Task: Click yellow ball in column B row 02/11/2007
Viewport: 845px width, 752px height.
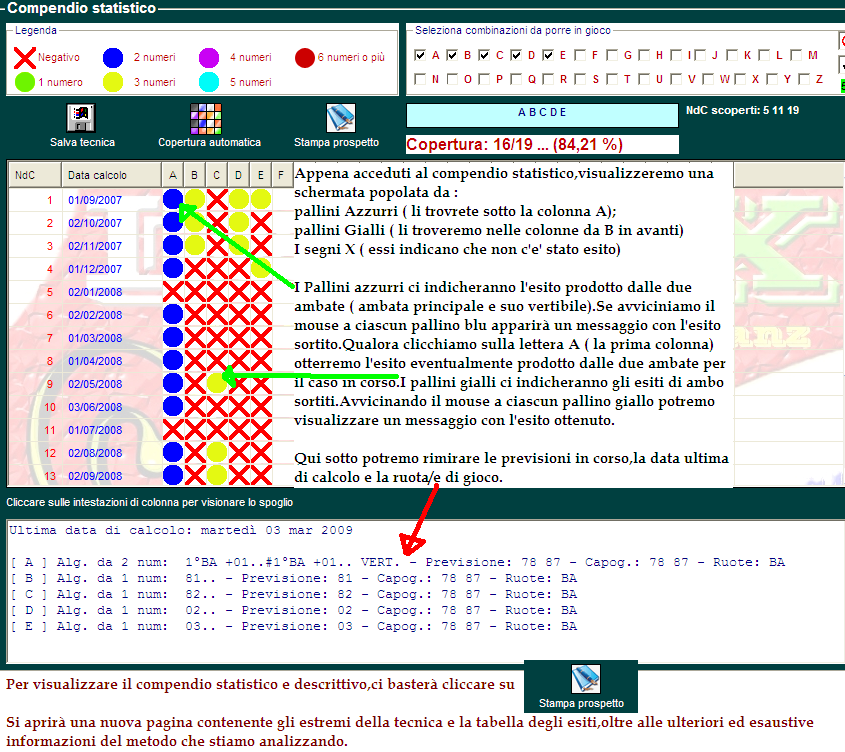Action: (x=195, y=245)
